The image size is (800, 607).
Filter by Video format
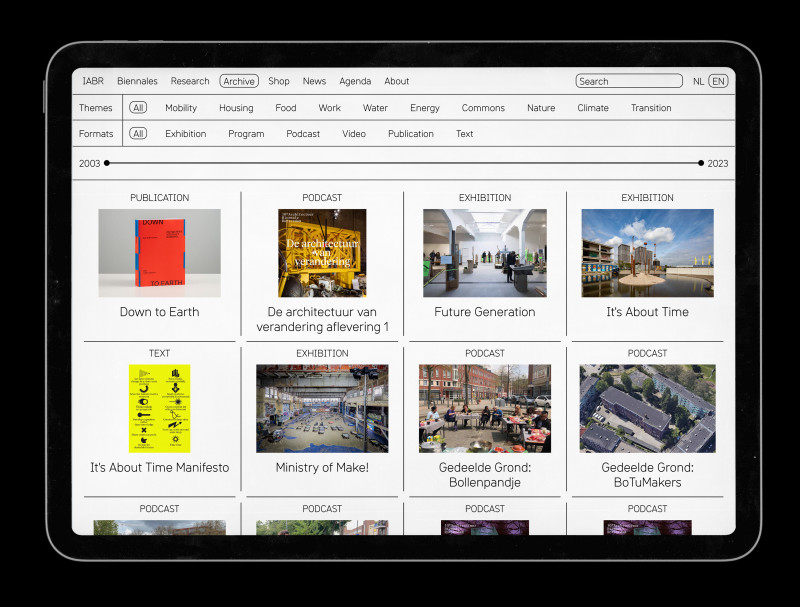354,134
